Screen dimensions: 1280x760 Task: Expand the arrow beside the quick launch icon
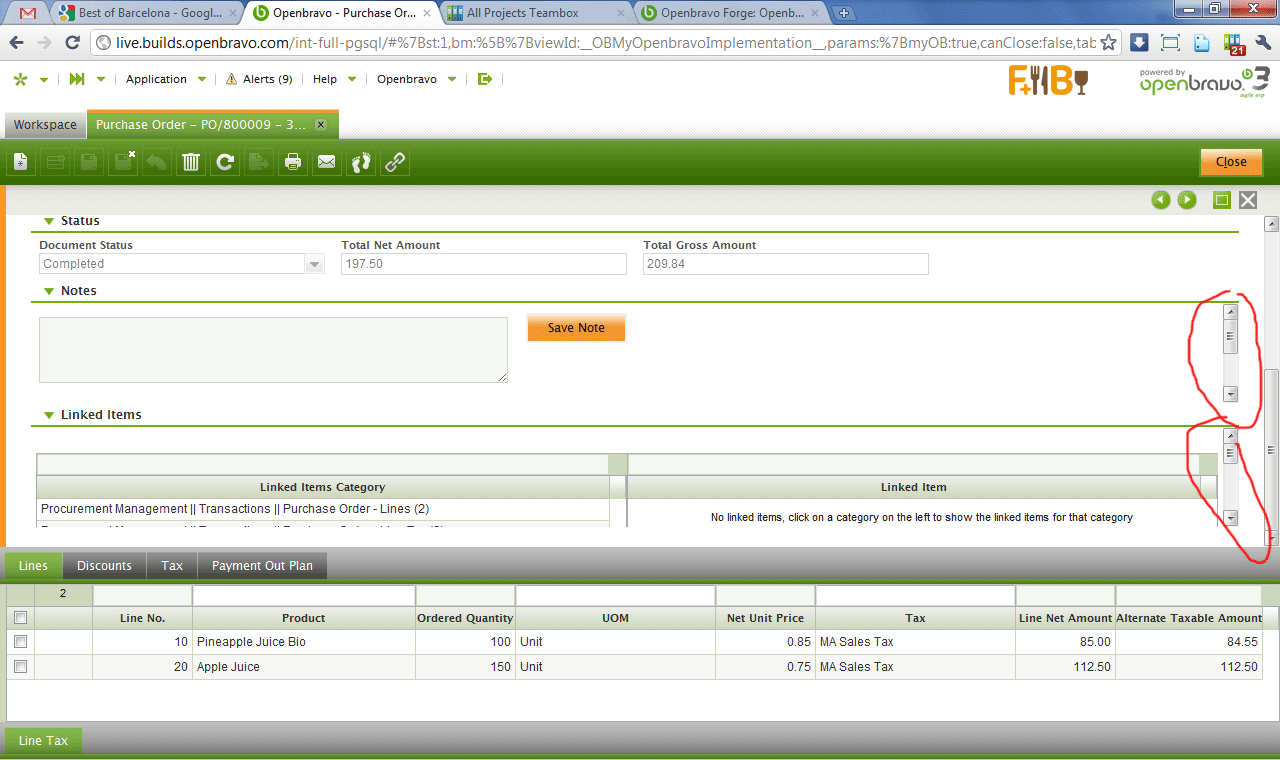tap(103, 80)
